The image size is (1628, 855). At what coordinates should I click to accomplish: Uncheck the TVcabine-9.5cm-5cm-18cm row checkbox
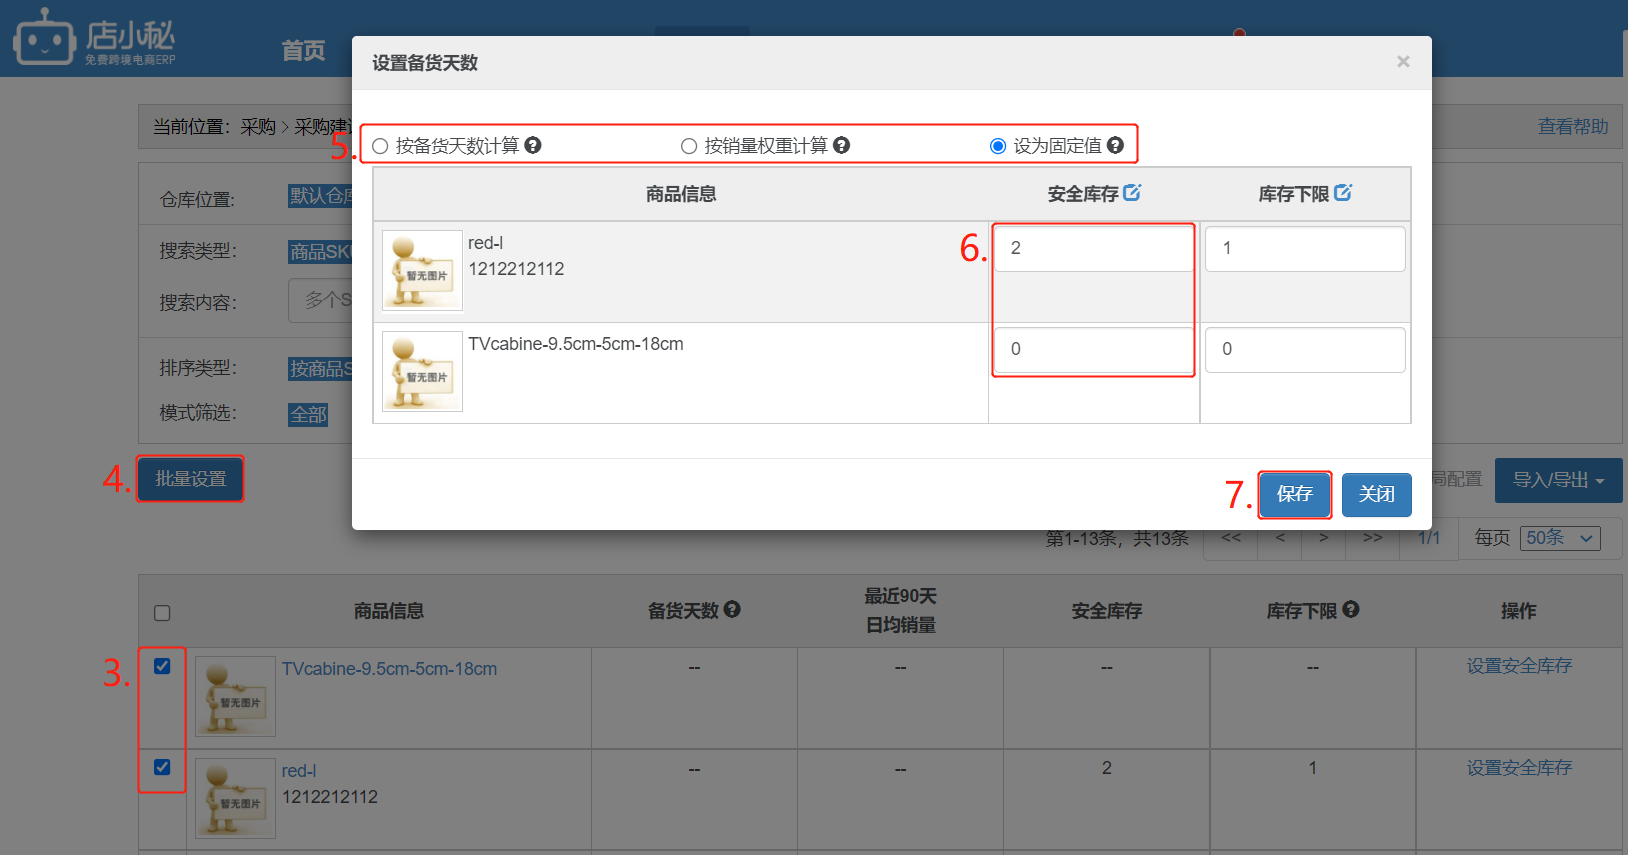coord(162,666)
